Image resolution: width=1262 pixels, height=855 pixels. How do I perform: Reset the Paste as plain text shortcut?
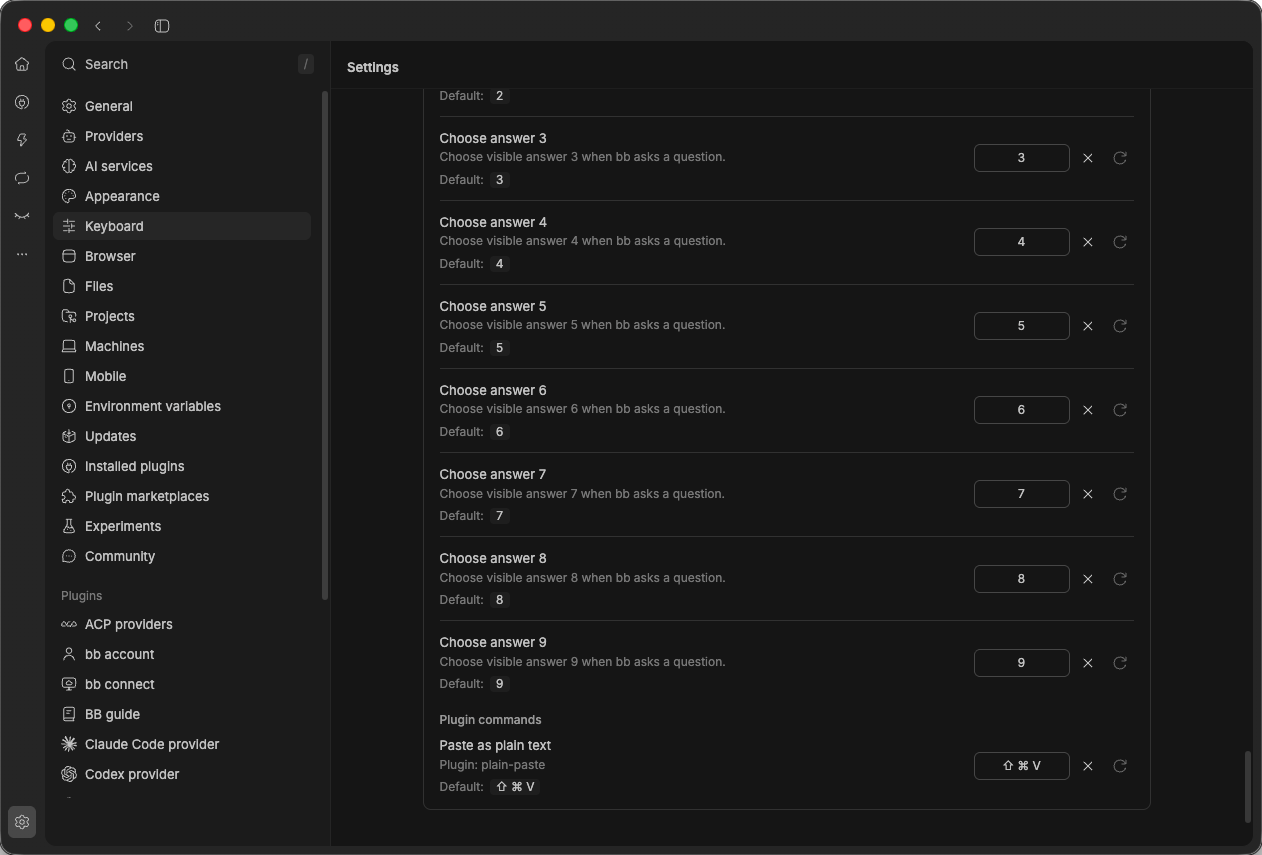pos(1120,766)
